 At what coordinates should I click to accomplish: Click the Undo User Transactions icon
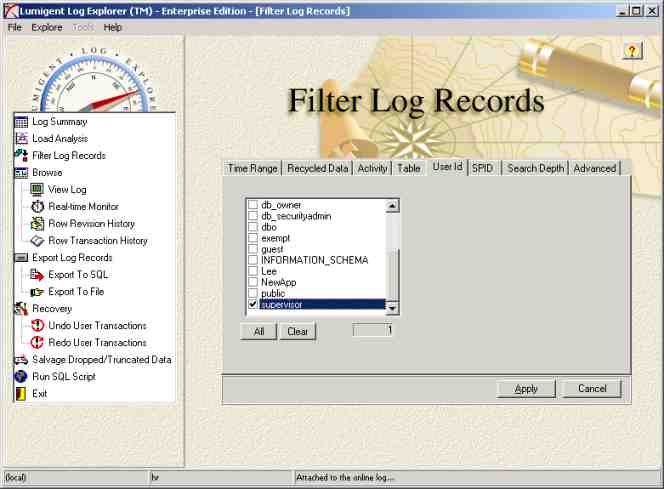37,326
